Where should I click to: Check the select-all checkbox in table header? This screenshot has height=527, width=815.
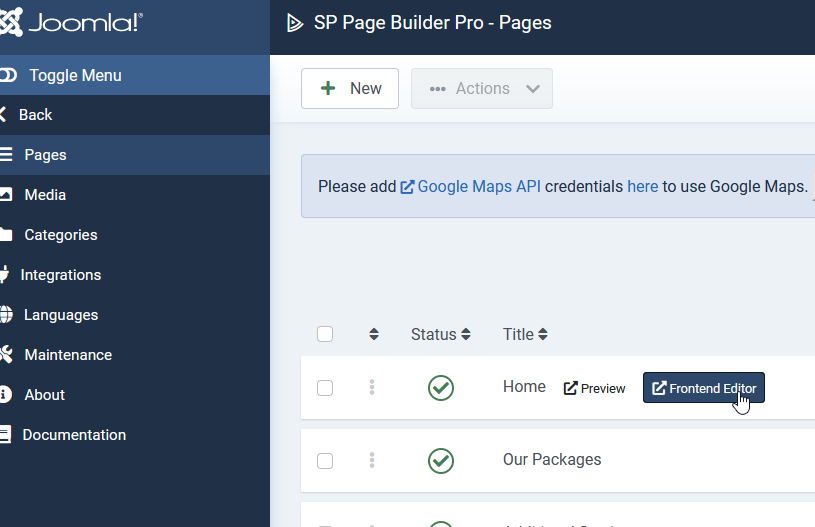tap(325, 335)
